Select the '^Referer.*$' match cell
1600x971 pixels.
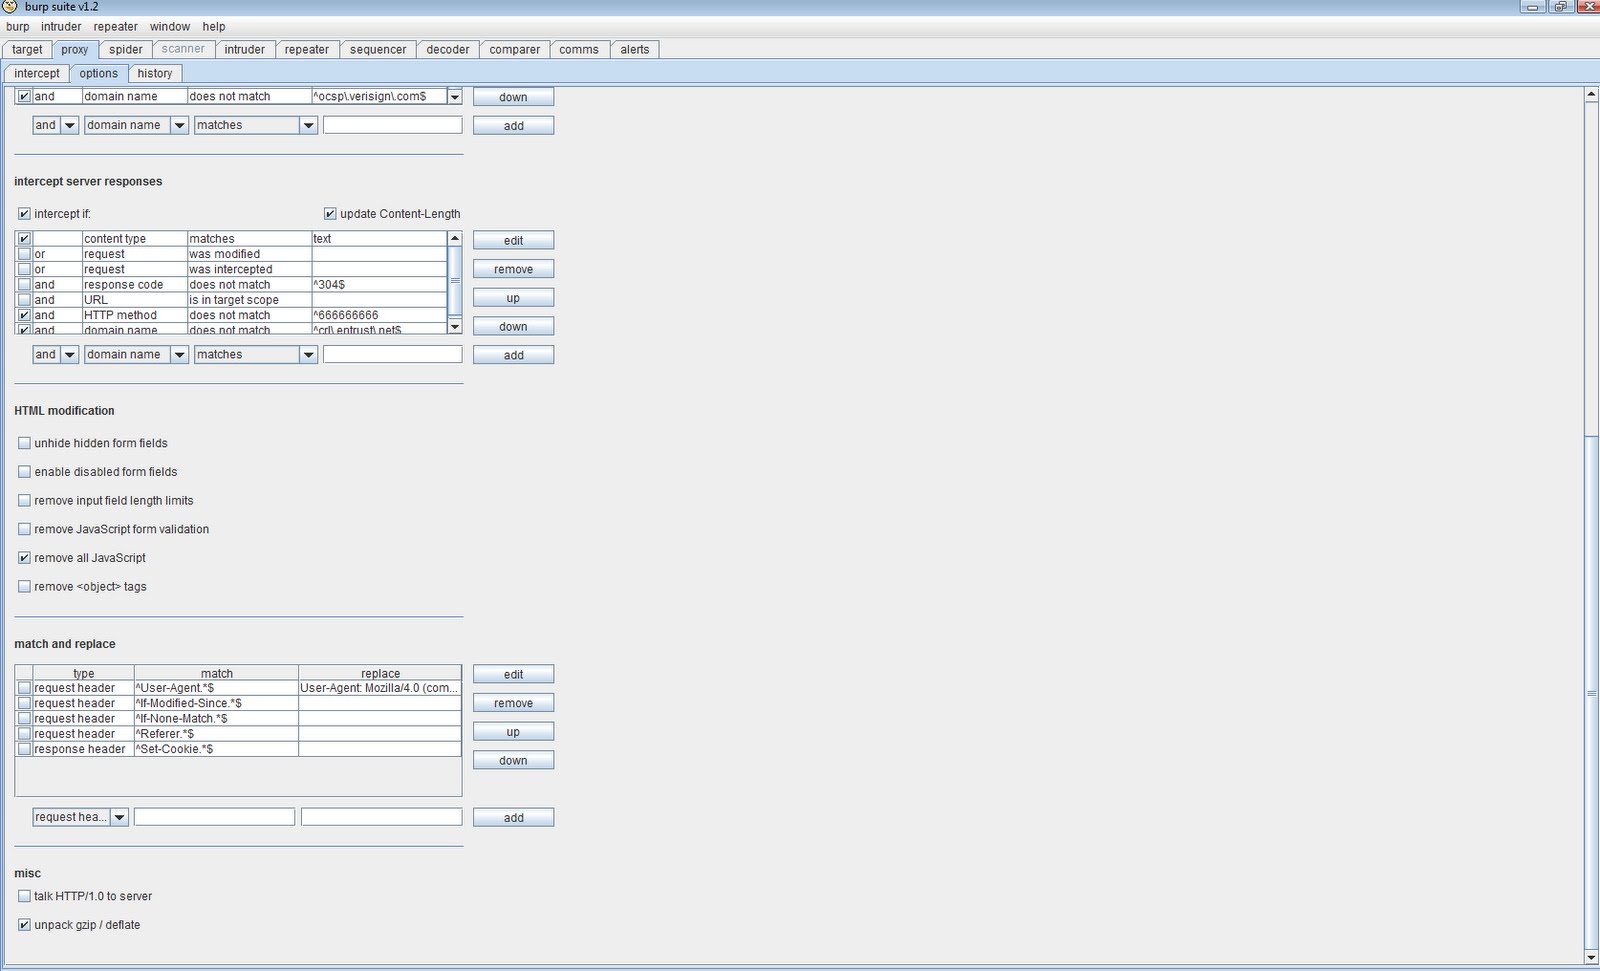click(x=216, y=734)
